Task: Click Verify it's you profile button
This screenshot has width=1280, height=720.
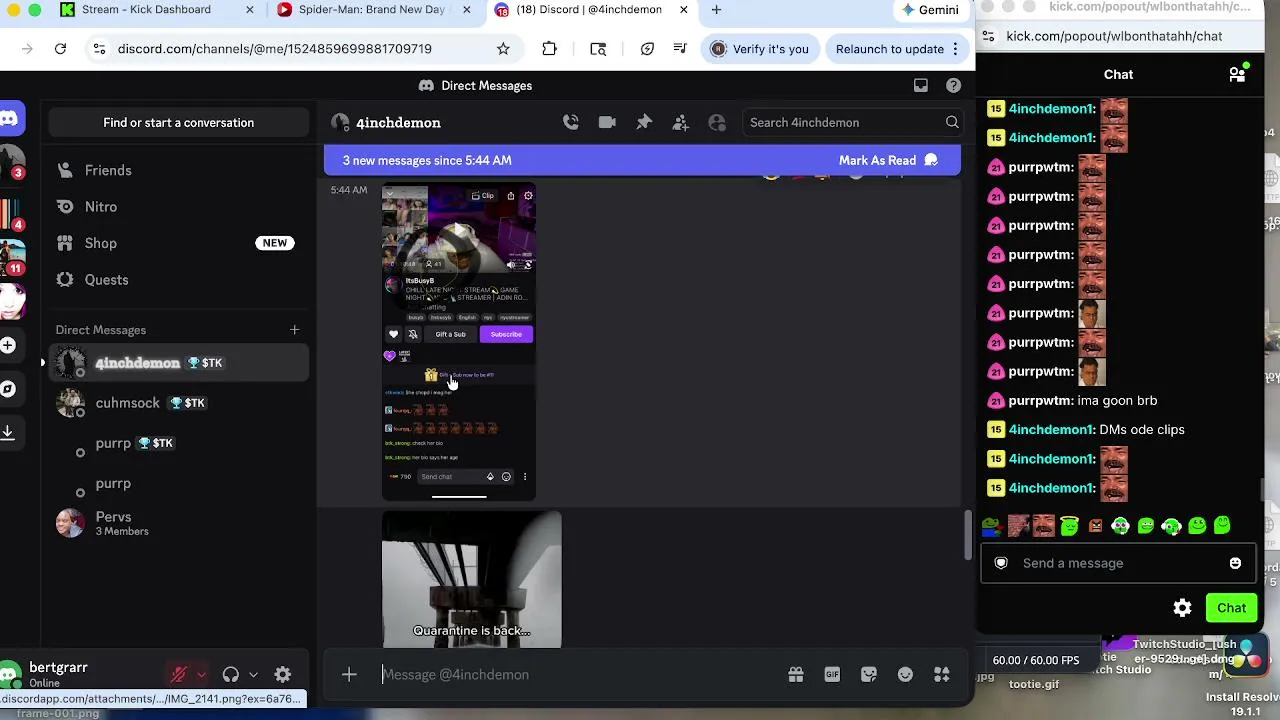Action: [x=759, y=49]
